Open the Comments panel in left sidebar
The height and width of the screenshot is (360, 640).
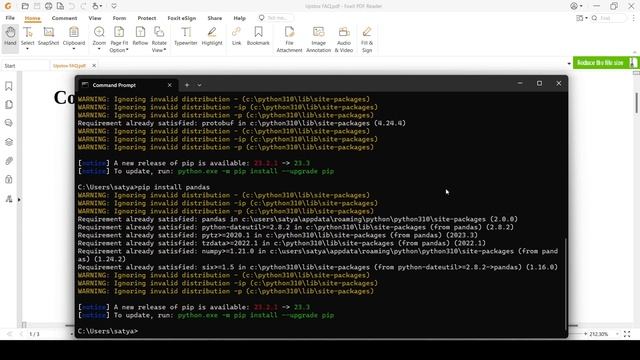coord(9,123)
